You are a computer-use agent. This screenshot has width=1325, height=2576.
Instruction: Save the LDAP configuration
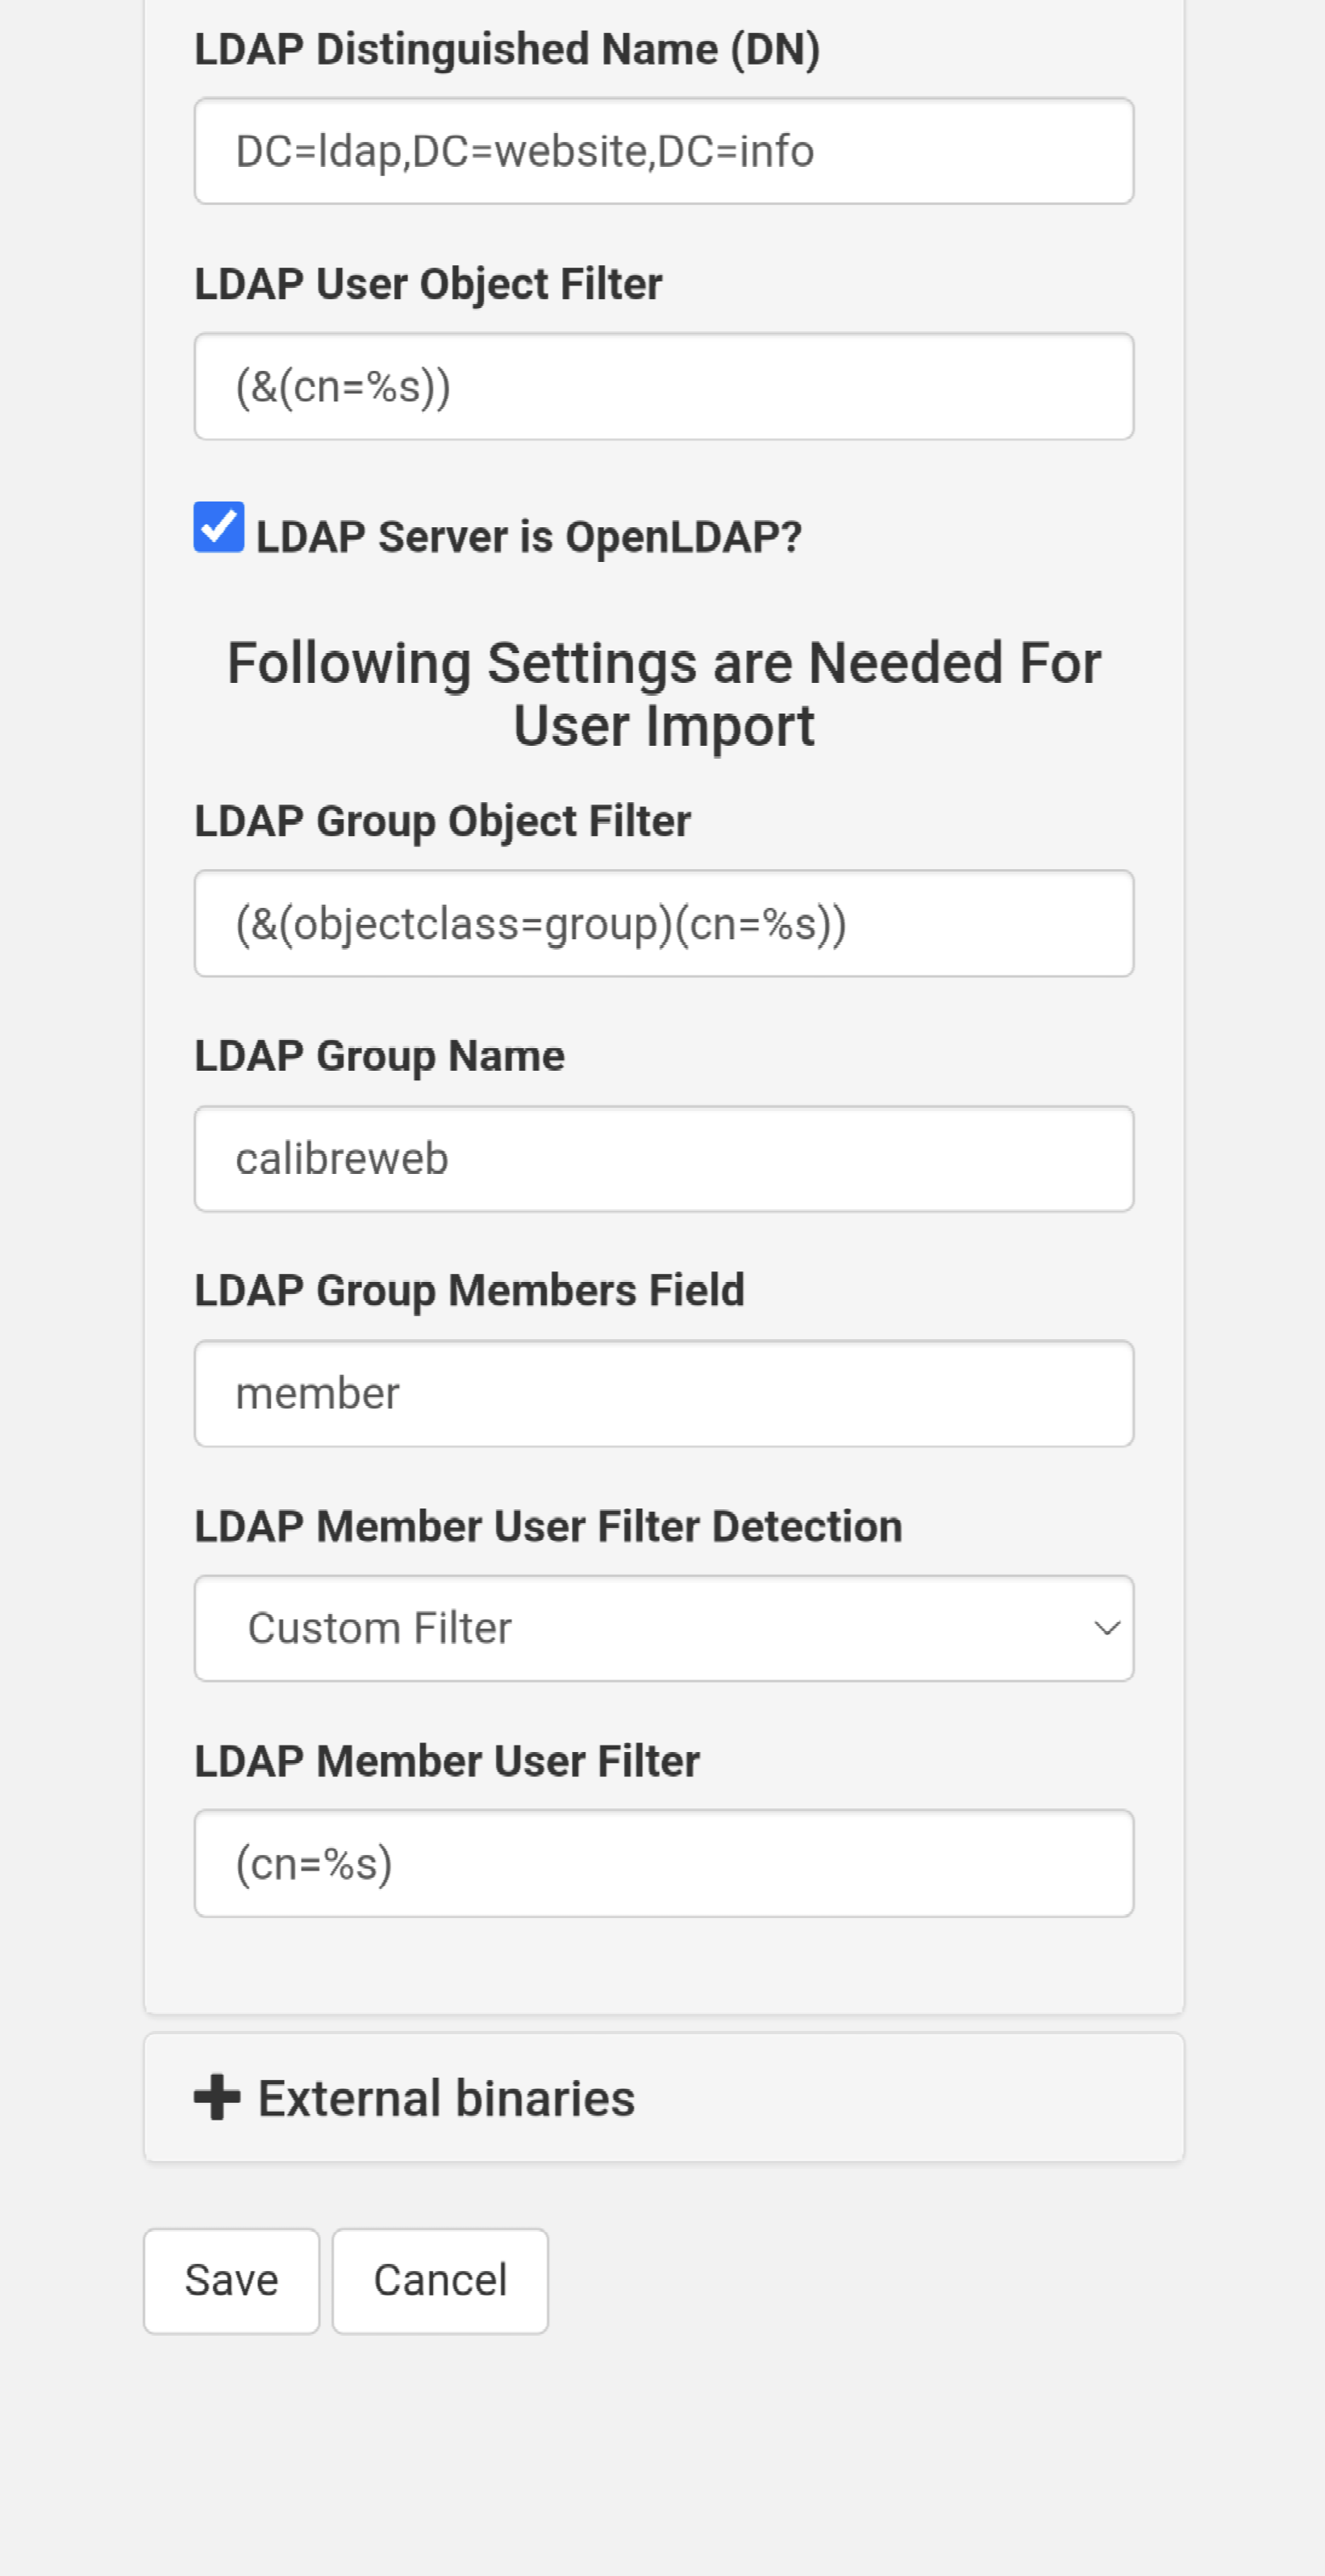coord(231,2279)
